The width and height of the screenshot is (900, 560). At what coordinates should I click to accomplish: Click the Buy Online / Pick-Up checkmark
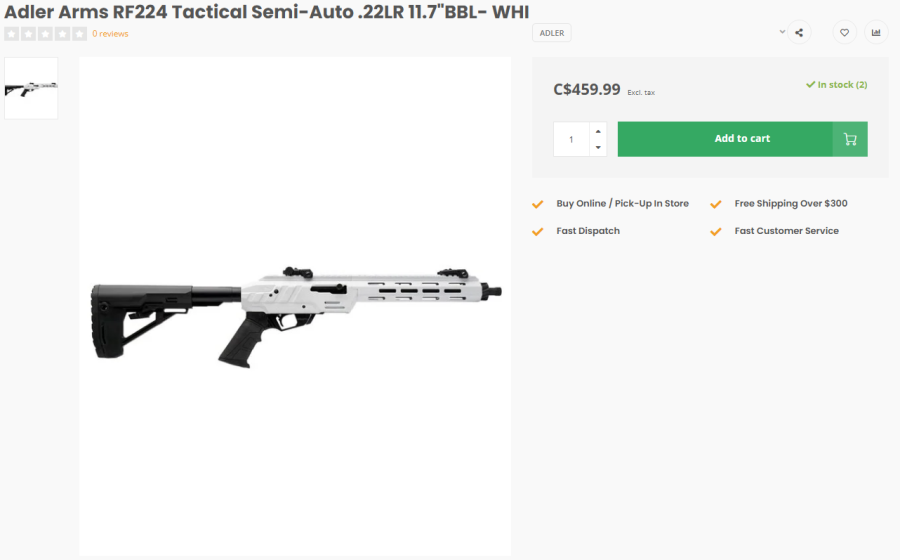538,204
